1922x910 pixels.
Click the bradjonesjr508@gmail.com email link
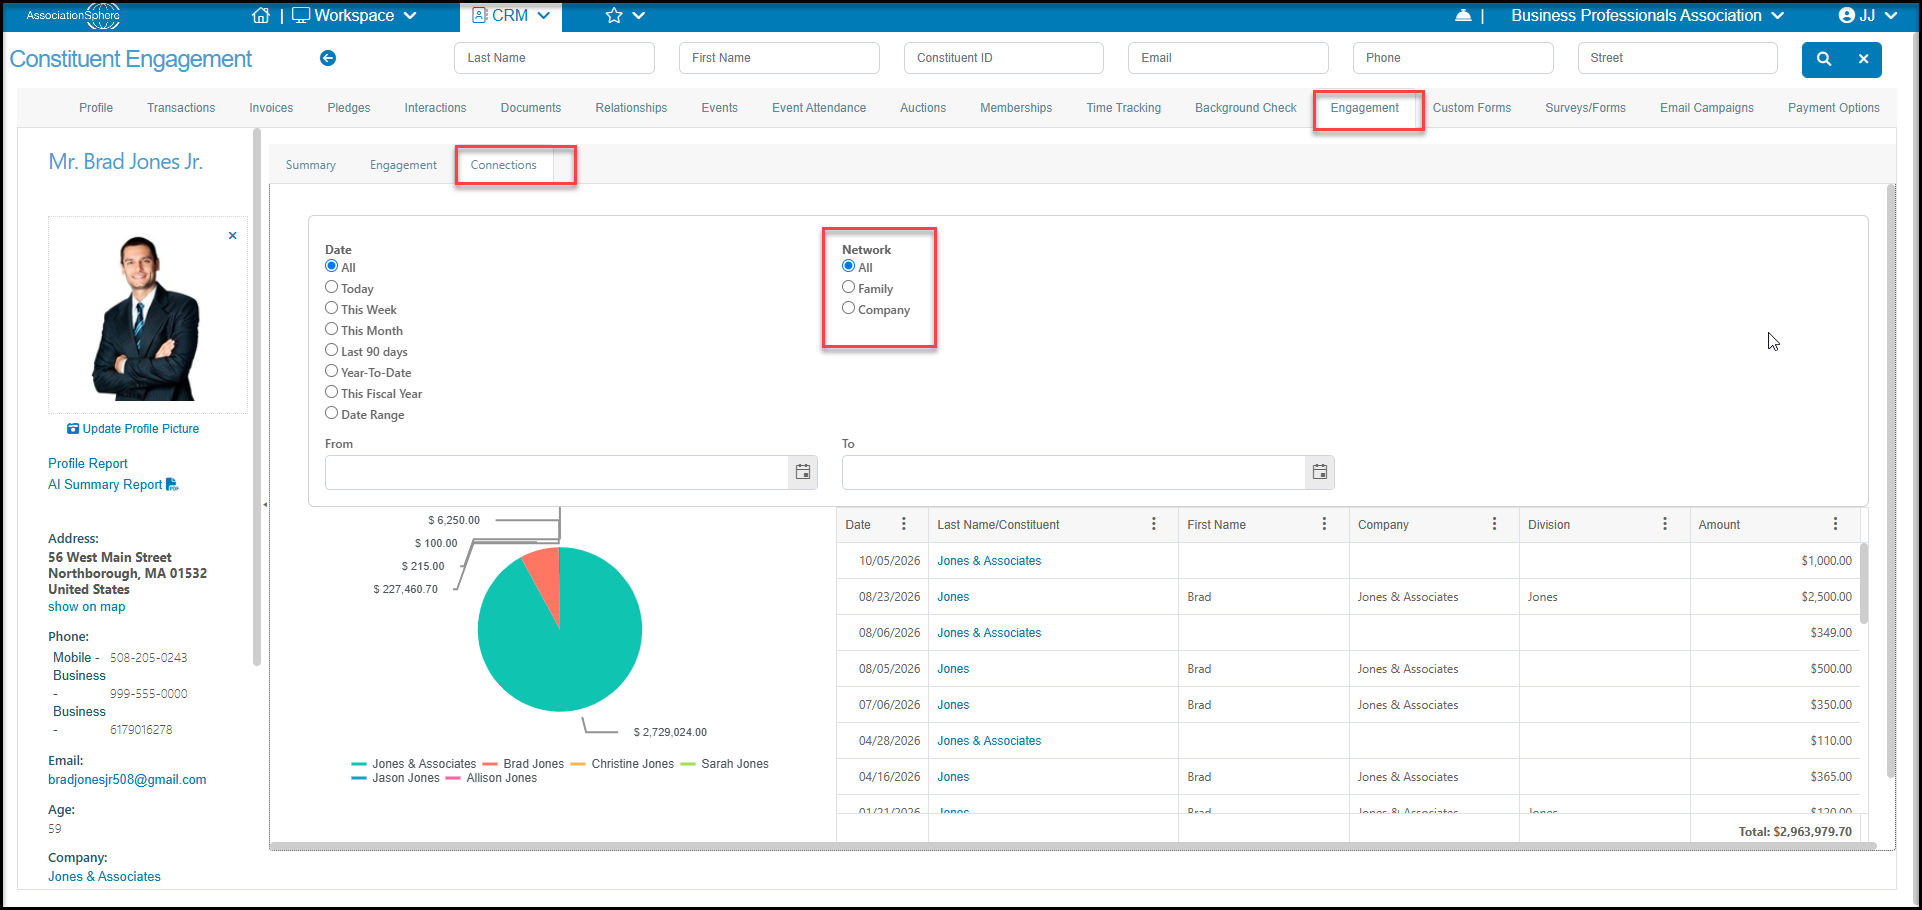point(127,780)
